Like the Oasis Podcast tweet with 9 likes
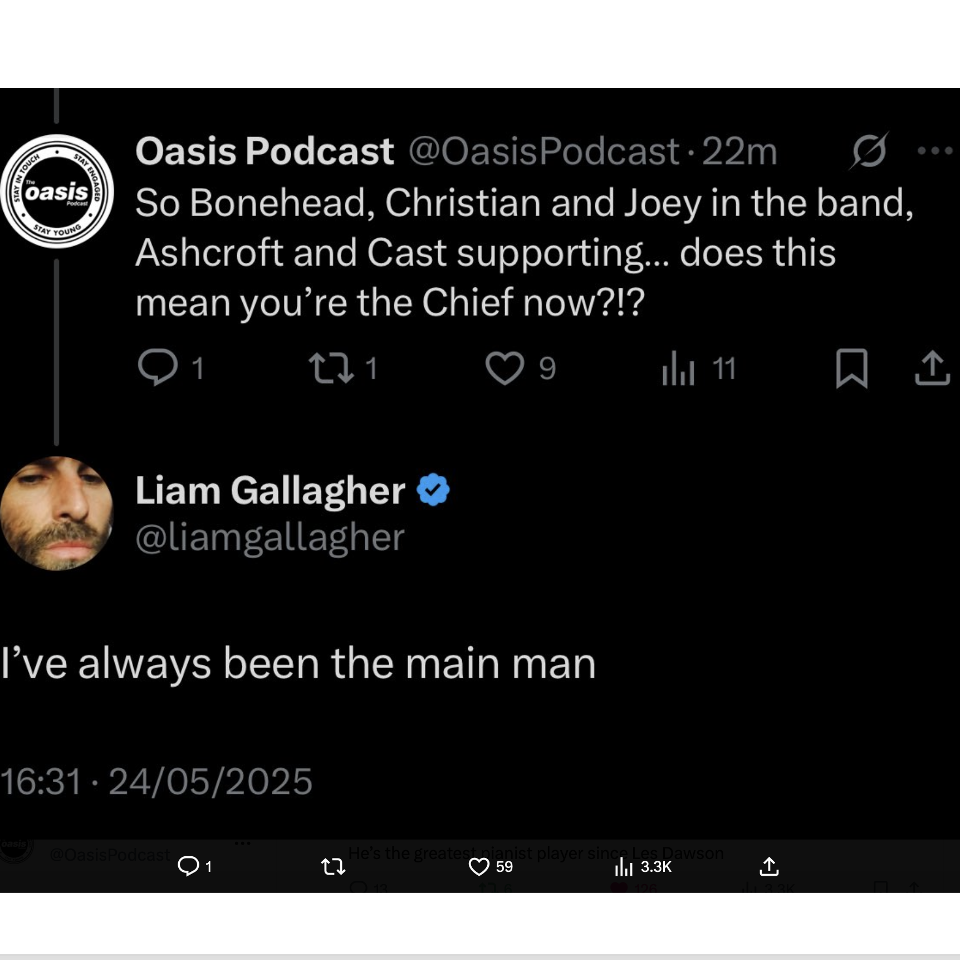The width and height of the screenshot is (960, 960). 504,369
